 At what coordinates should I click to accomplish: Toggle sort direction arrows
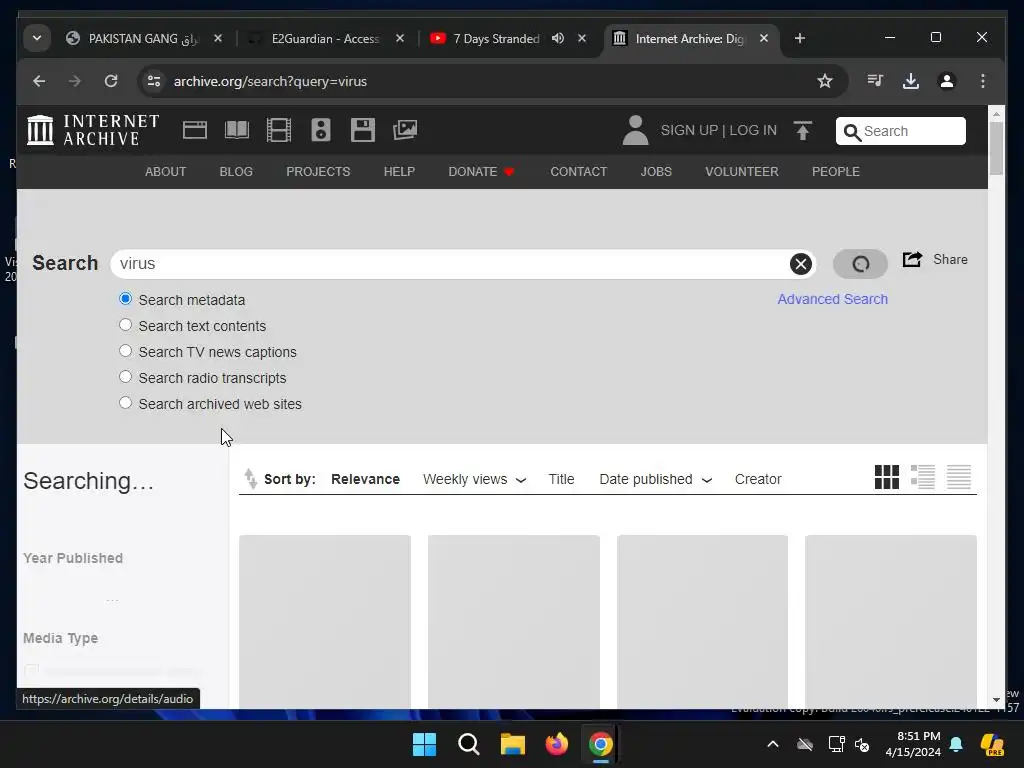click(250, 479)
